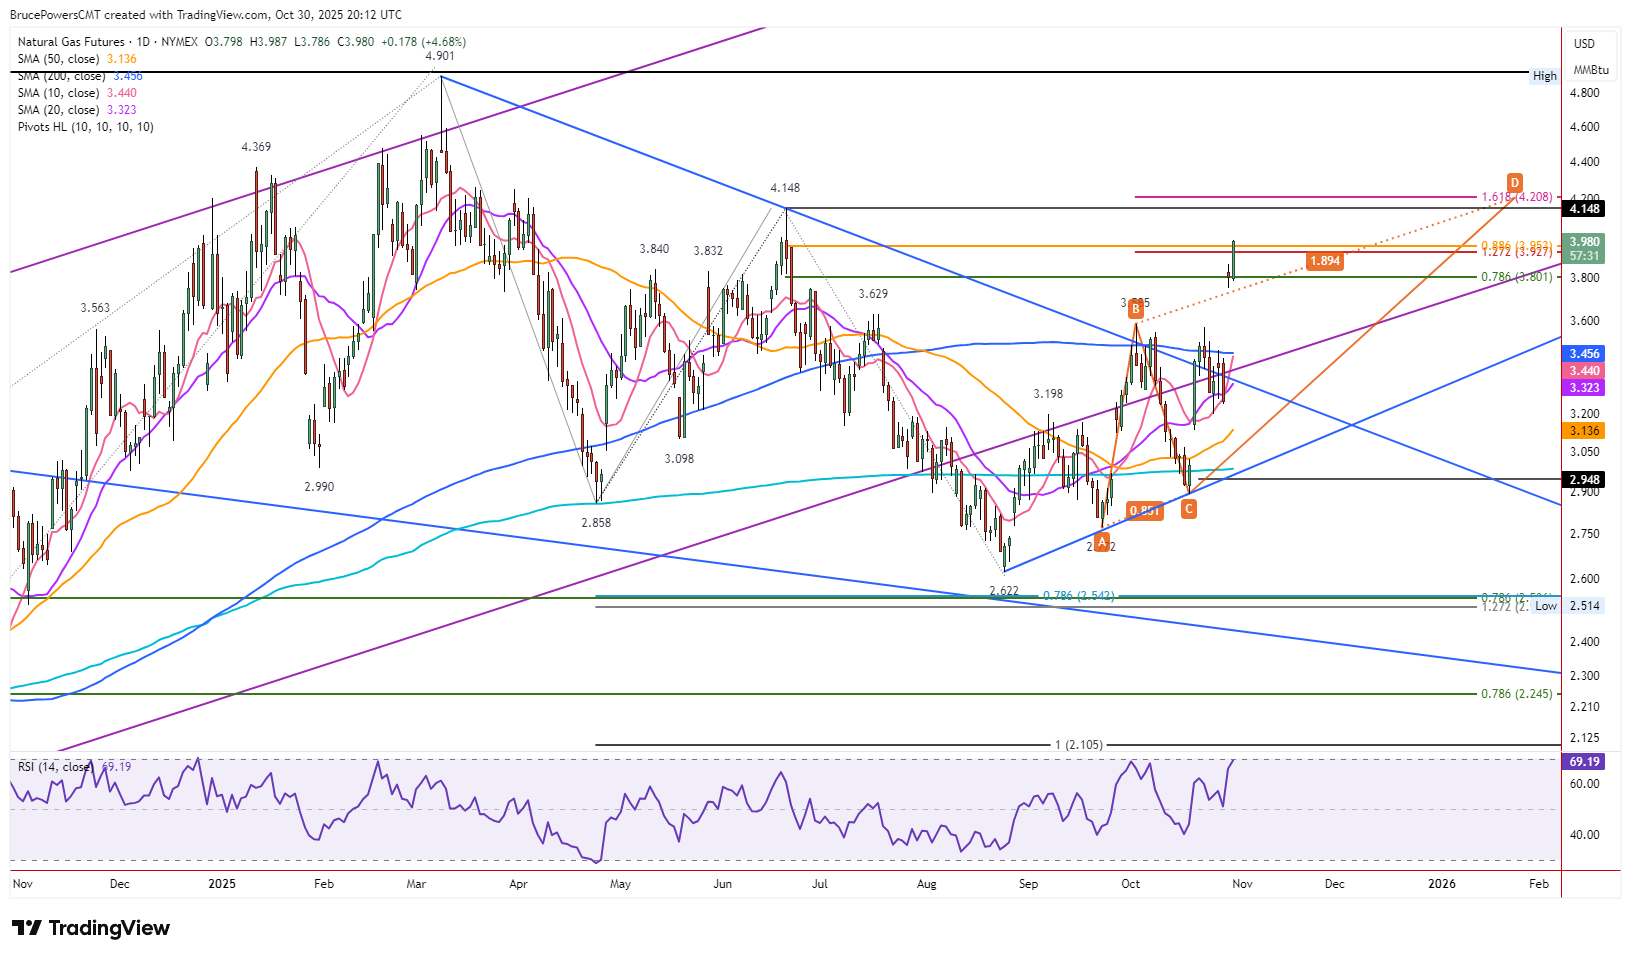The height and width of the screenshot is (958, 1631).
Task: Select the orange A pattern marker
Action: [1101, 542]
